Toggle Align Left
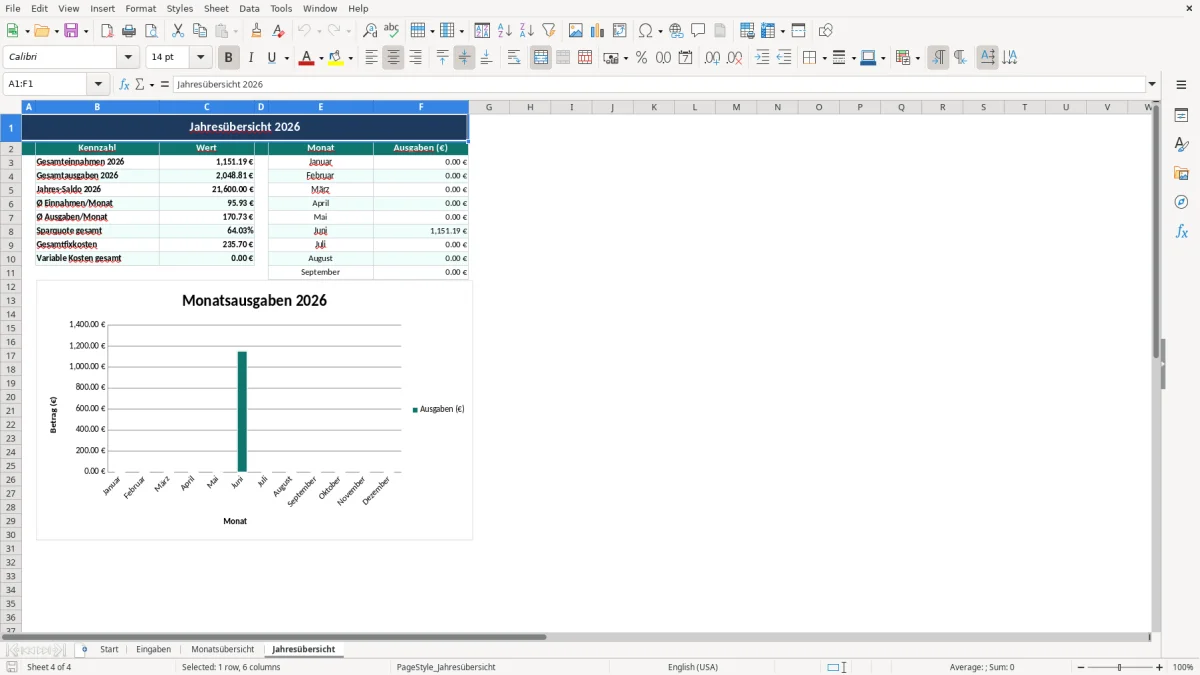Viewport: 1200px width, 675px height. pyautogui.click(x=371, y=58)
